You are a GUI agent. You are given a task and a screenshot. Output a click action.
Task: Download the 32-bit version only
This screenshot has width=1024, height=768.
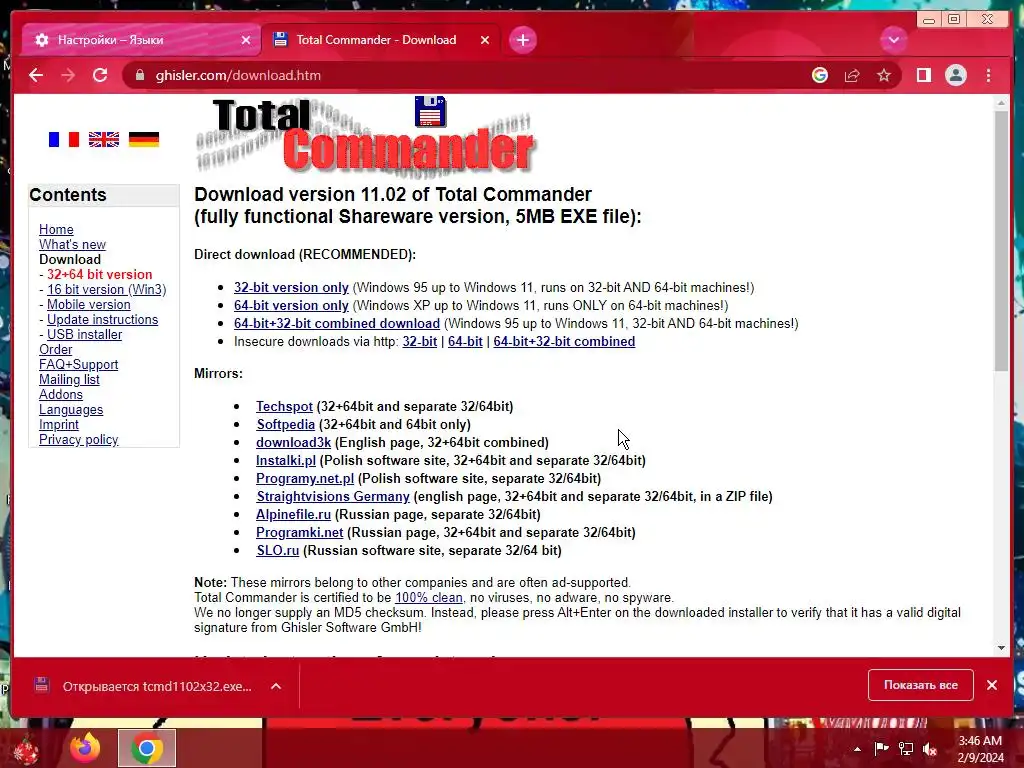click(291, 287)
